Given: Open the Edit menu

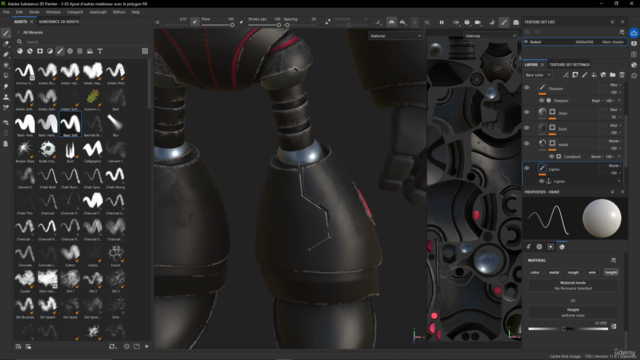Looking at the screenshot, I should (x=19, y=12).
